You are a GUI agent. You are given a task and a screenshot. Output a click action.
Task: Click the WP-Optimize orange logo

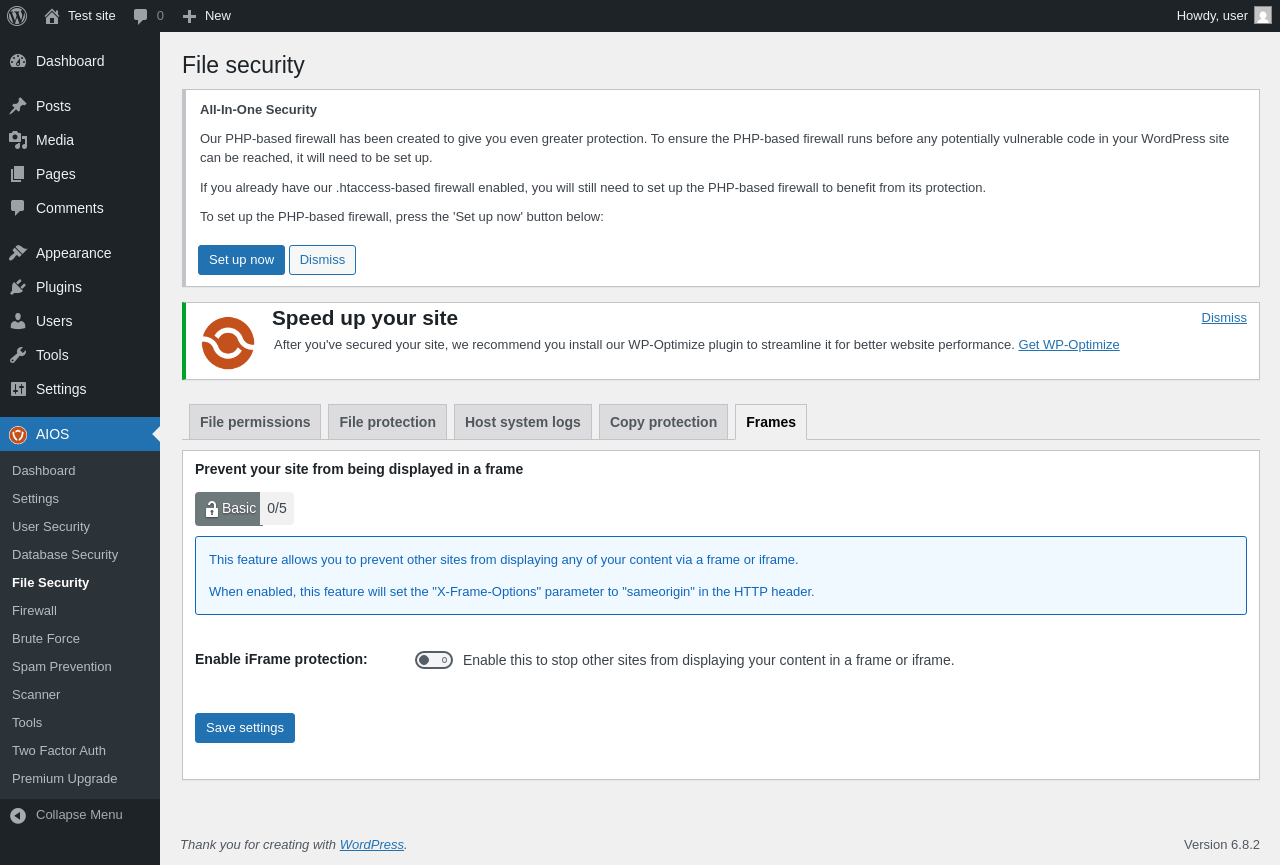click(228, 343)
